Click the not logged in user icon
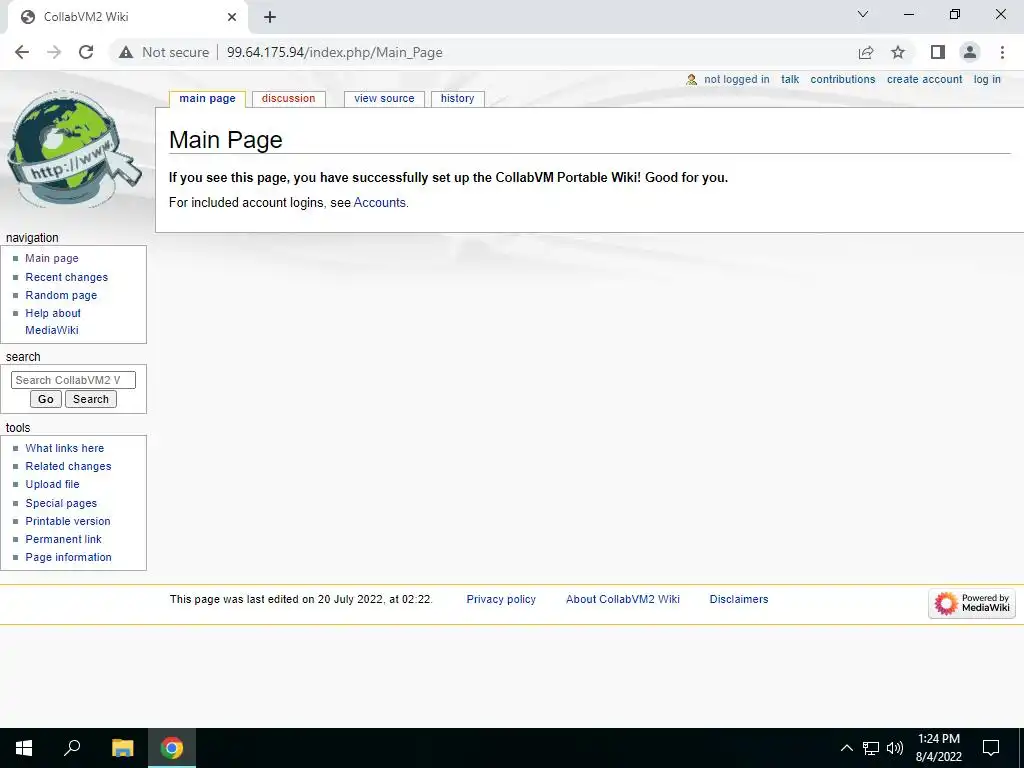 (x=692, y=80)
